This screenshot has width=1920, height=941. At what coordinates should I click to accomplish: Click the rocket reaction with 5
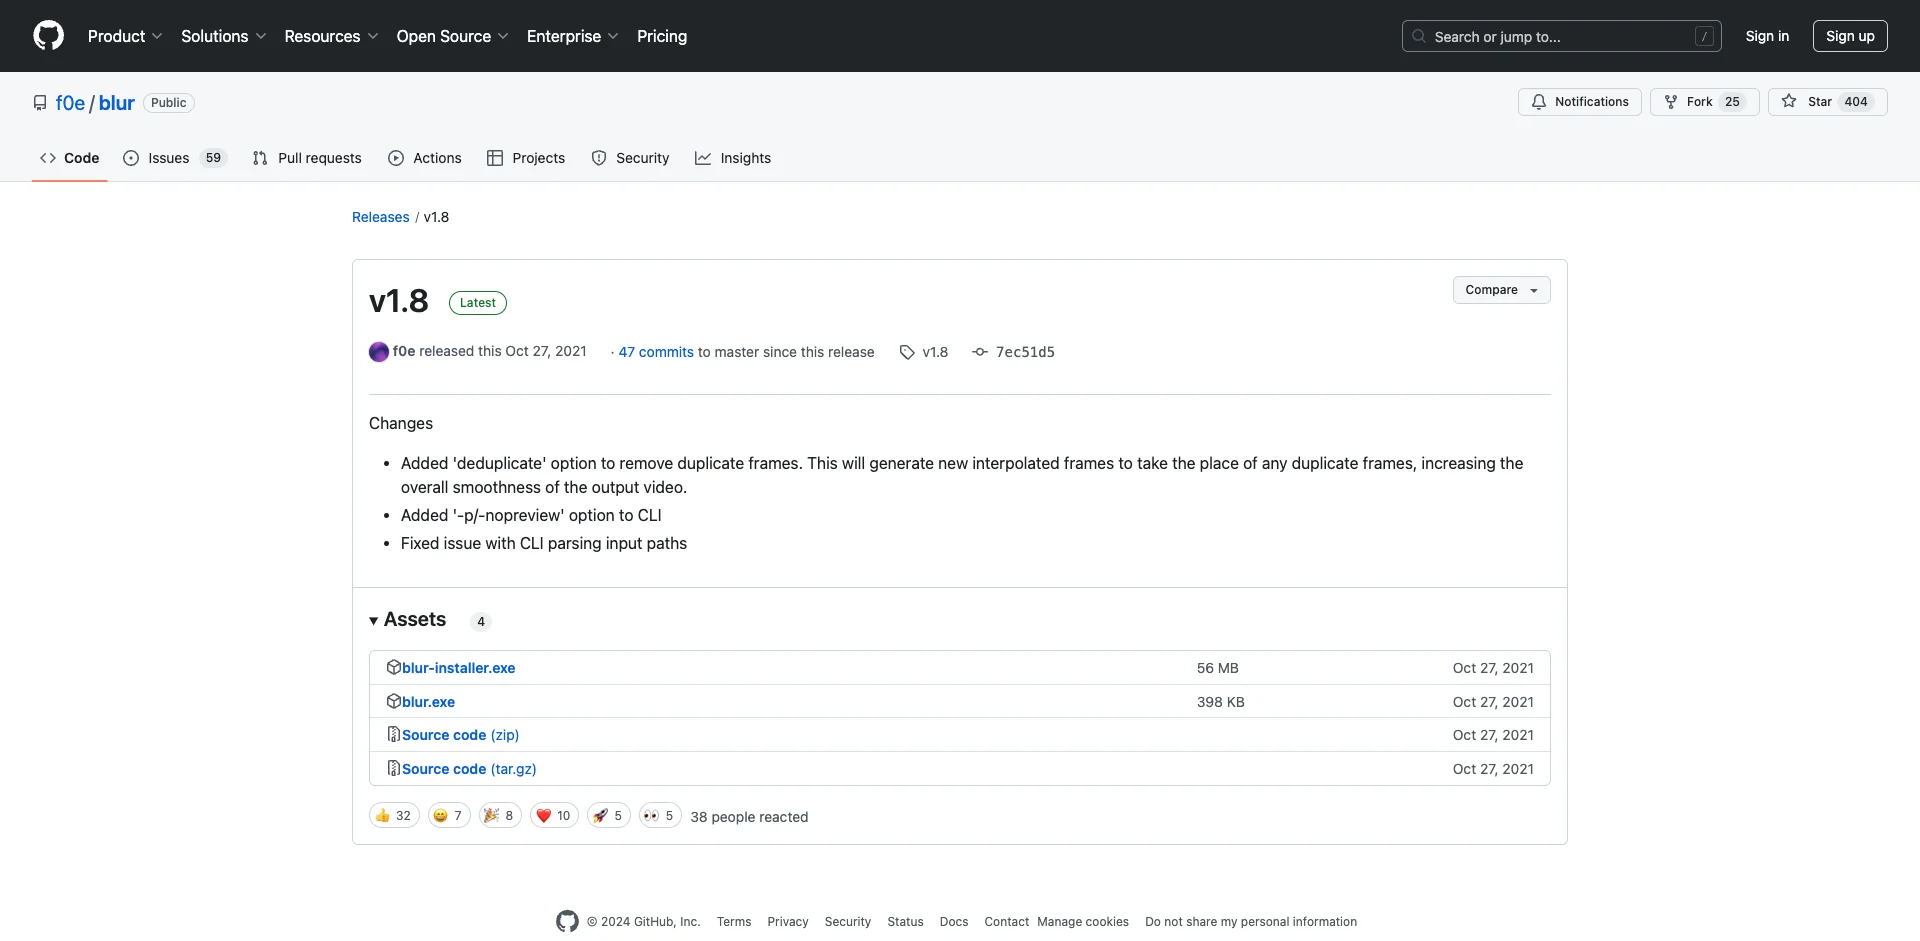click(x=609, y=816)
